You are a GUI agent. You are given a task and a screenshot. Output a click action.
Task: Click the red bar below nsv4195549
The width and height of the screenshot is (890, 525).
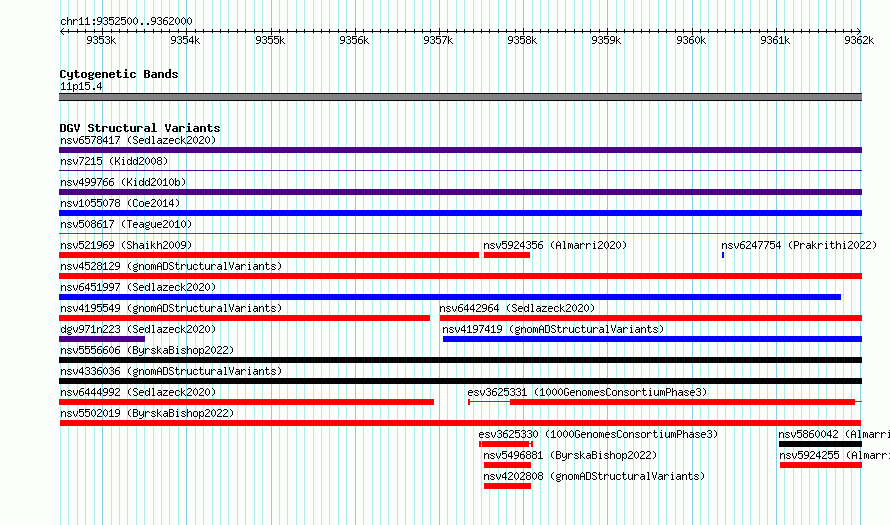(x=245, y=318)
